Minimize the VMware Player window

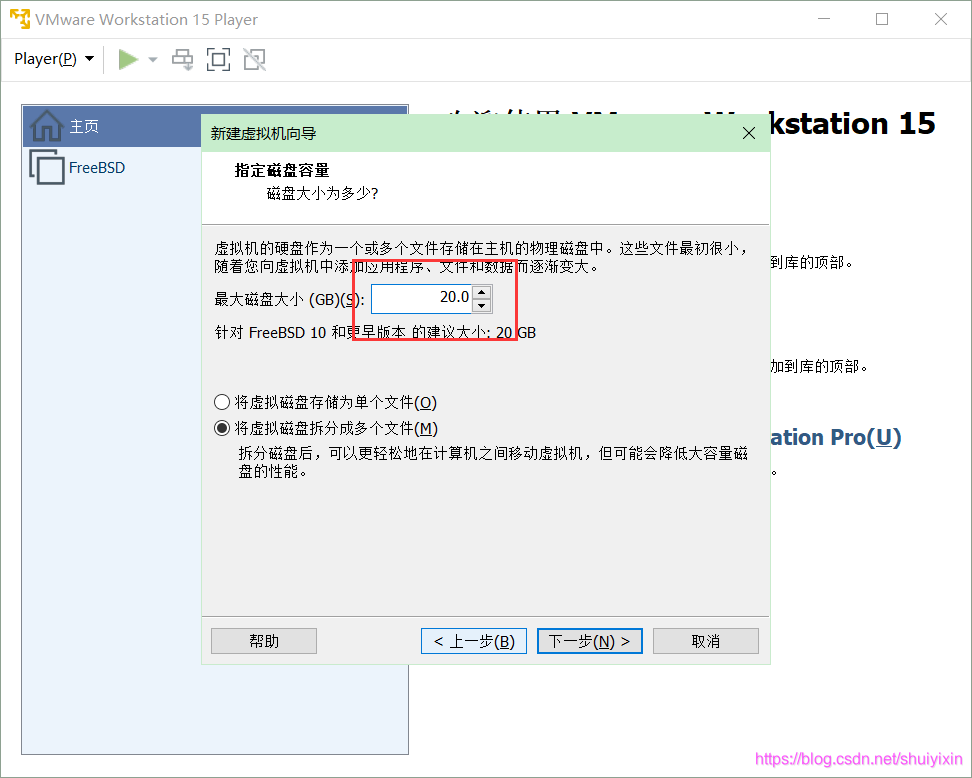click(824, 19)
